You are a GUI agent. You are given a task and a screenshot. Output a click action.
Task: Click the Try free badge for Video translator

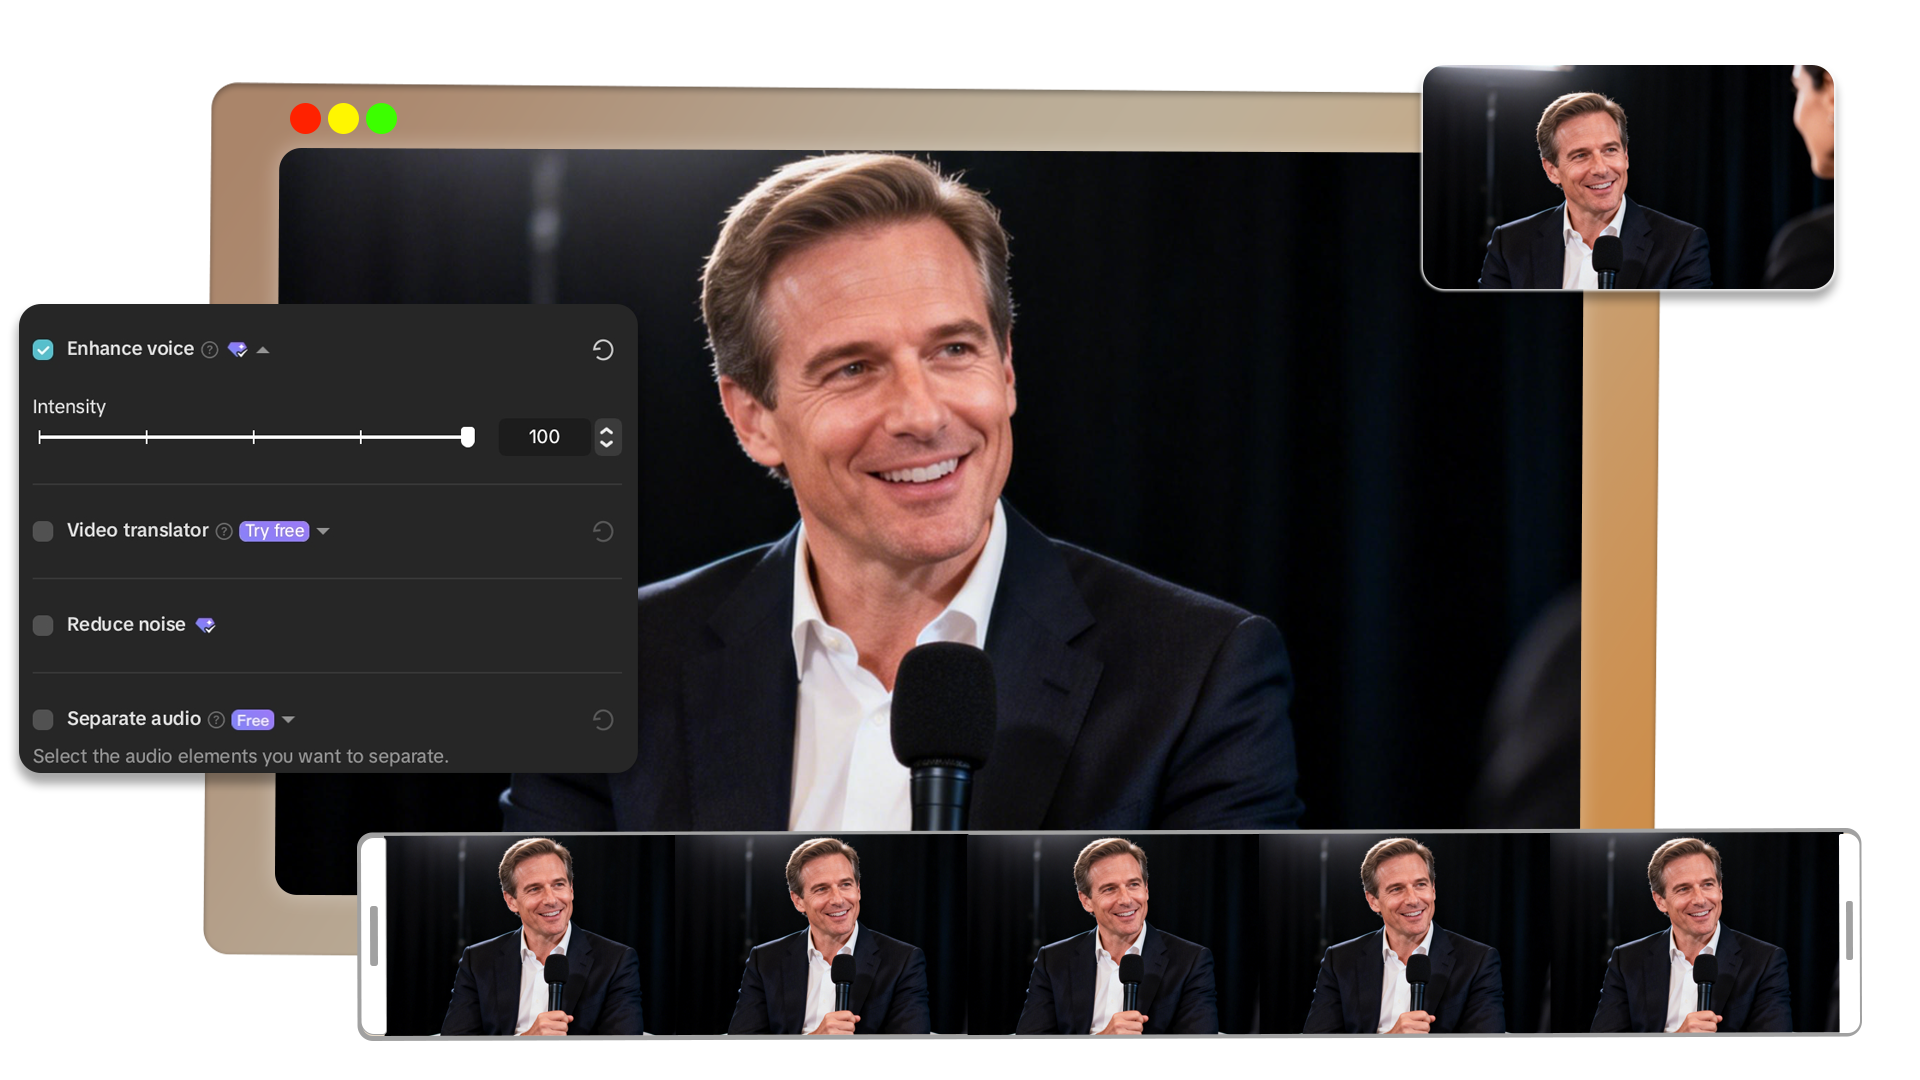tap(273, 531)
